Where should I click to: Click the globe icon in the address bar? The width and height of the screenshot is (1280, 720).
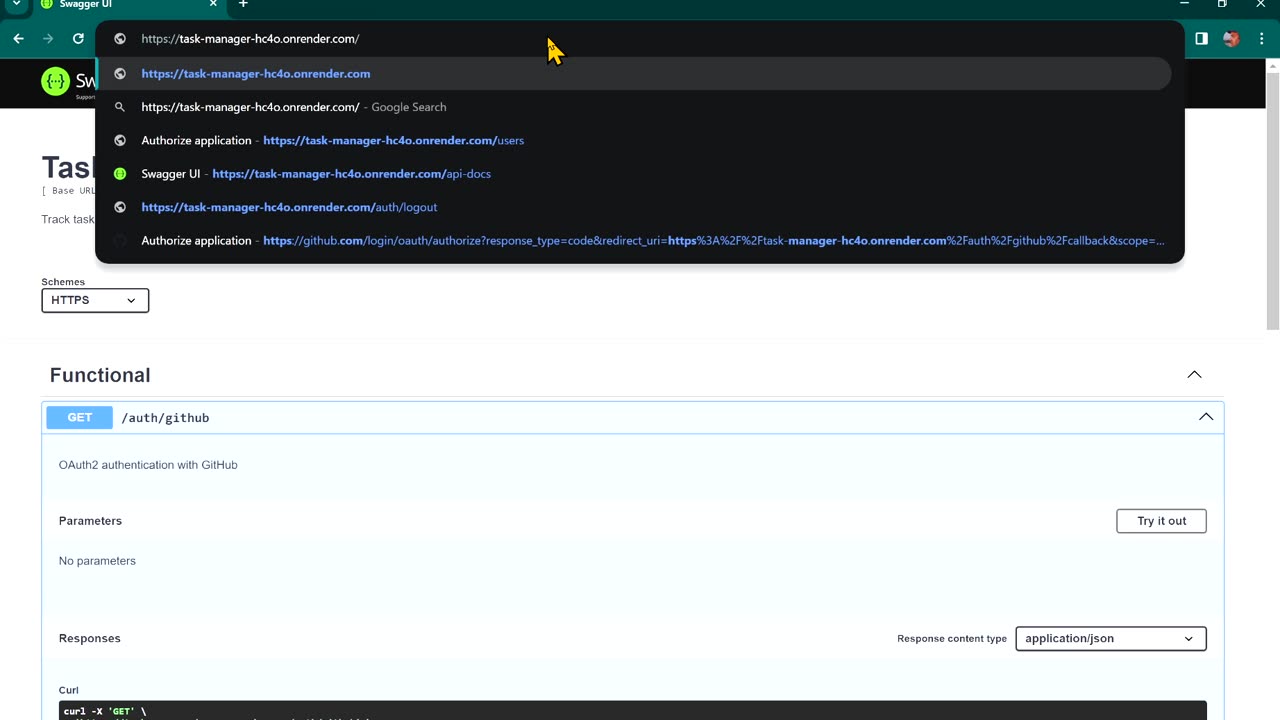(120, 39)
